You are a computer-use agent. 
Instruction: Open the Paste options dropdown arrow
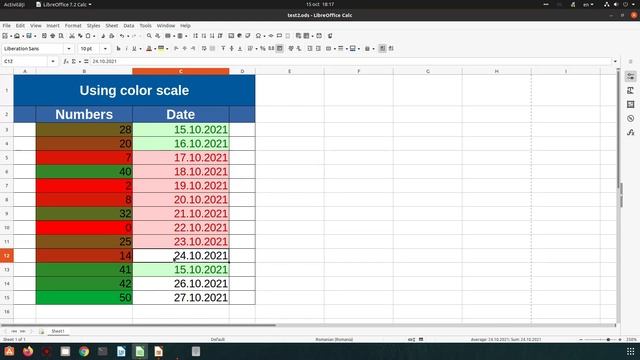click(x=93, y=36)
